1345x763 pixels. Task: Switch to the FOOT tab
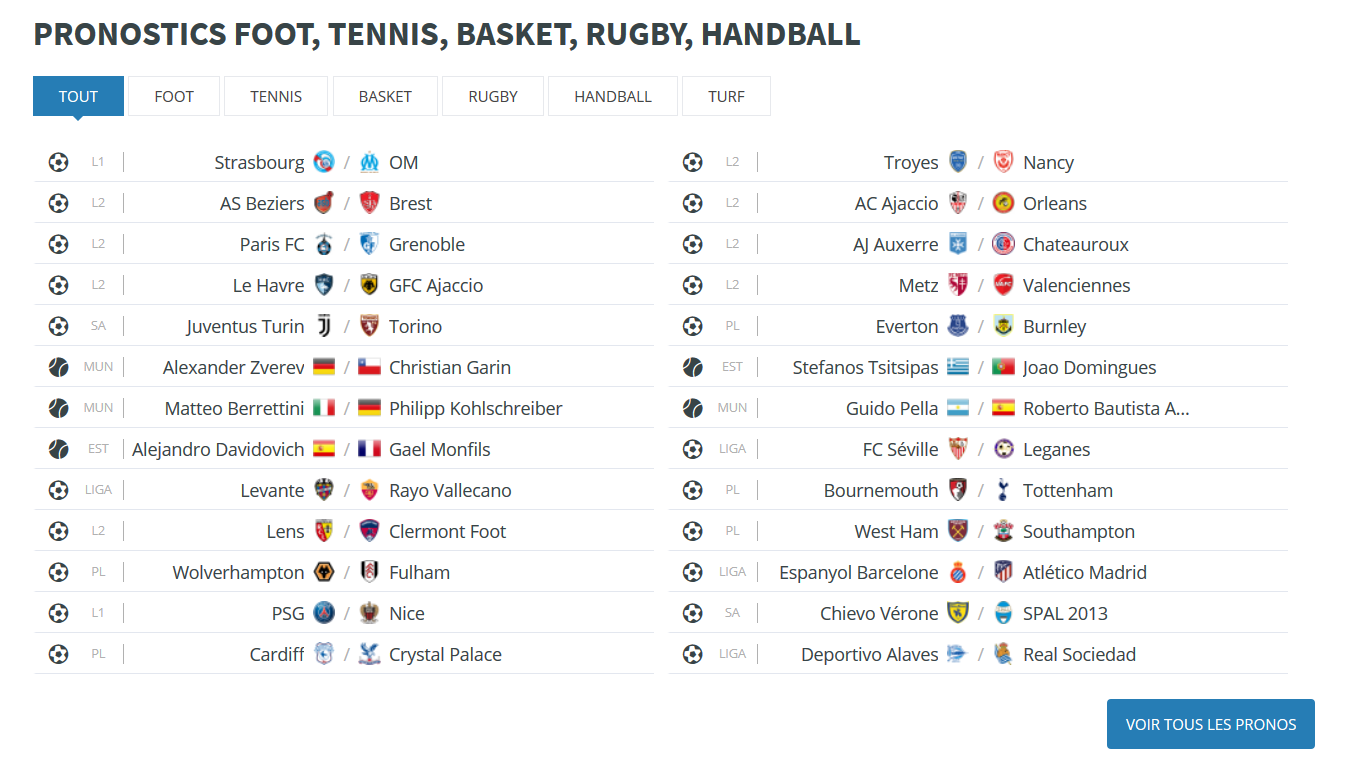pos(174,96)
